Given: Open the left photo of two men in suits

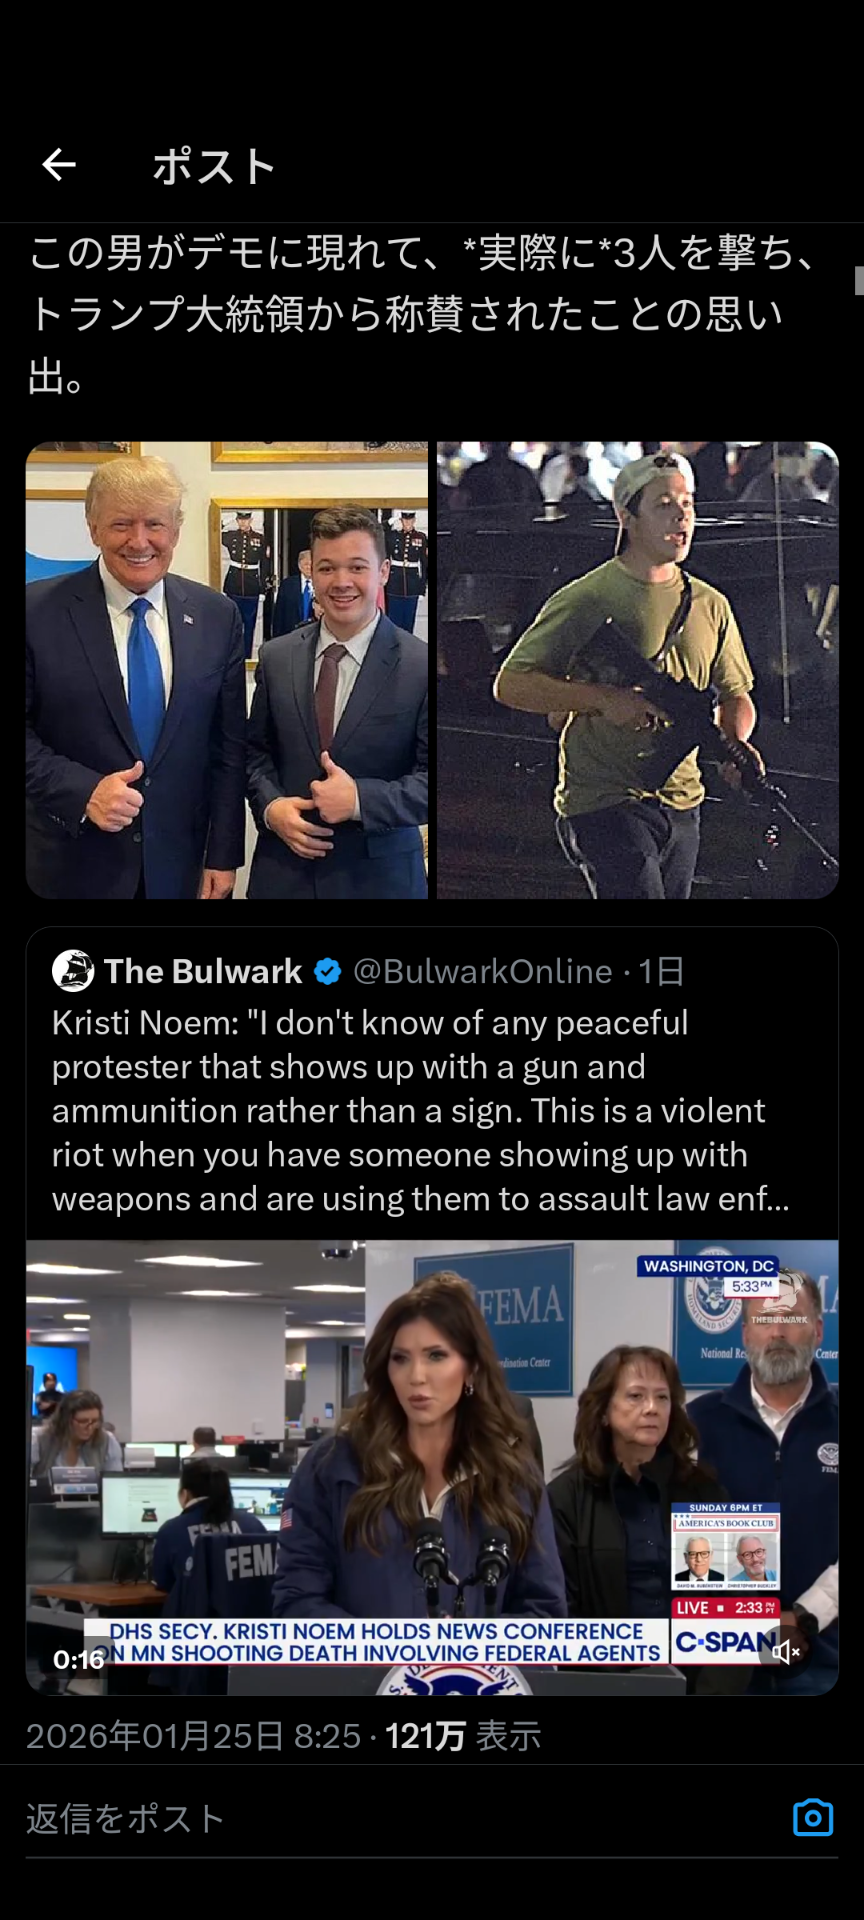Looking at the screenshot, I should pyautogui.click(x=227, y=670).
